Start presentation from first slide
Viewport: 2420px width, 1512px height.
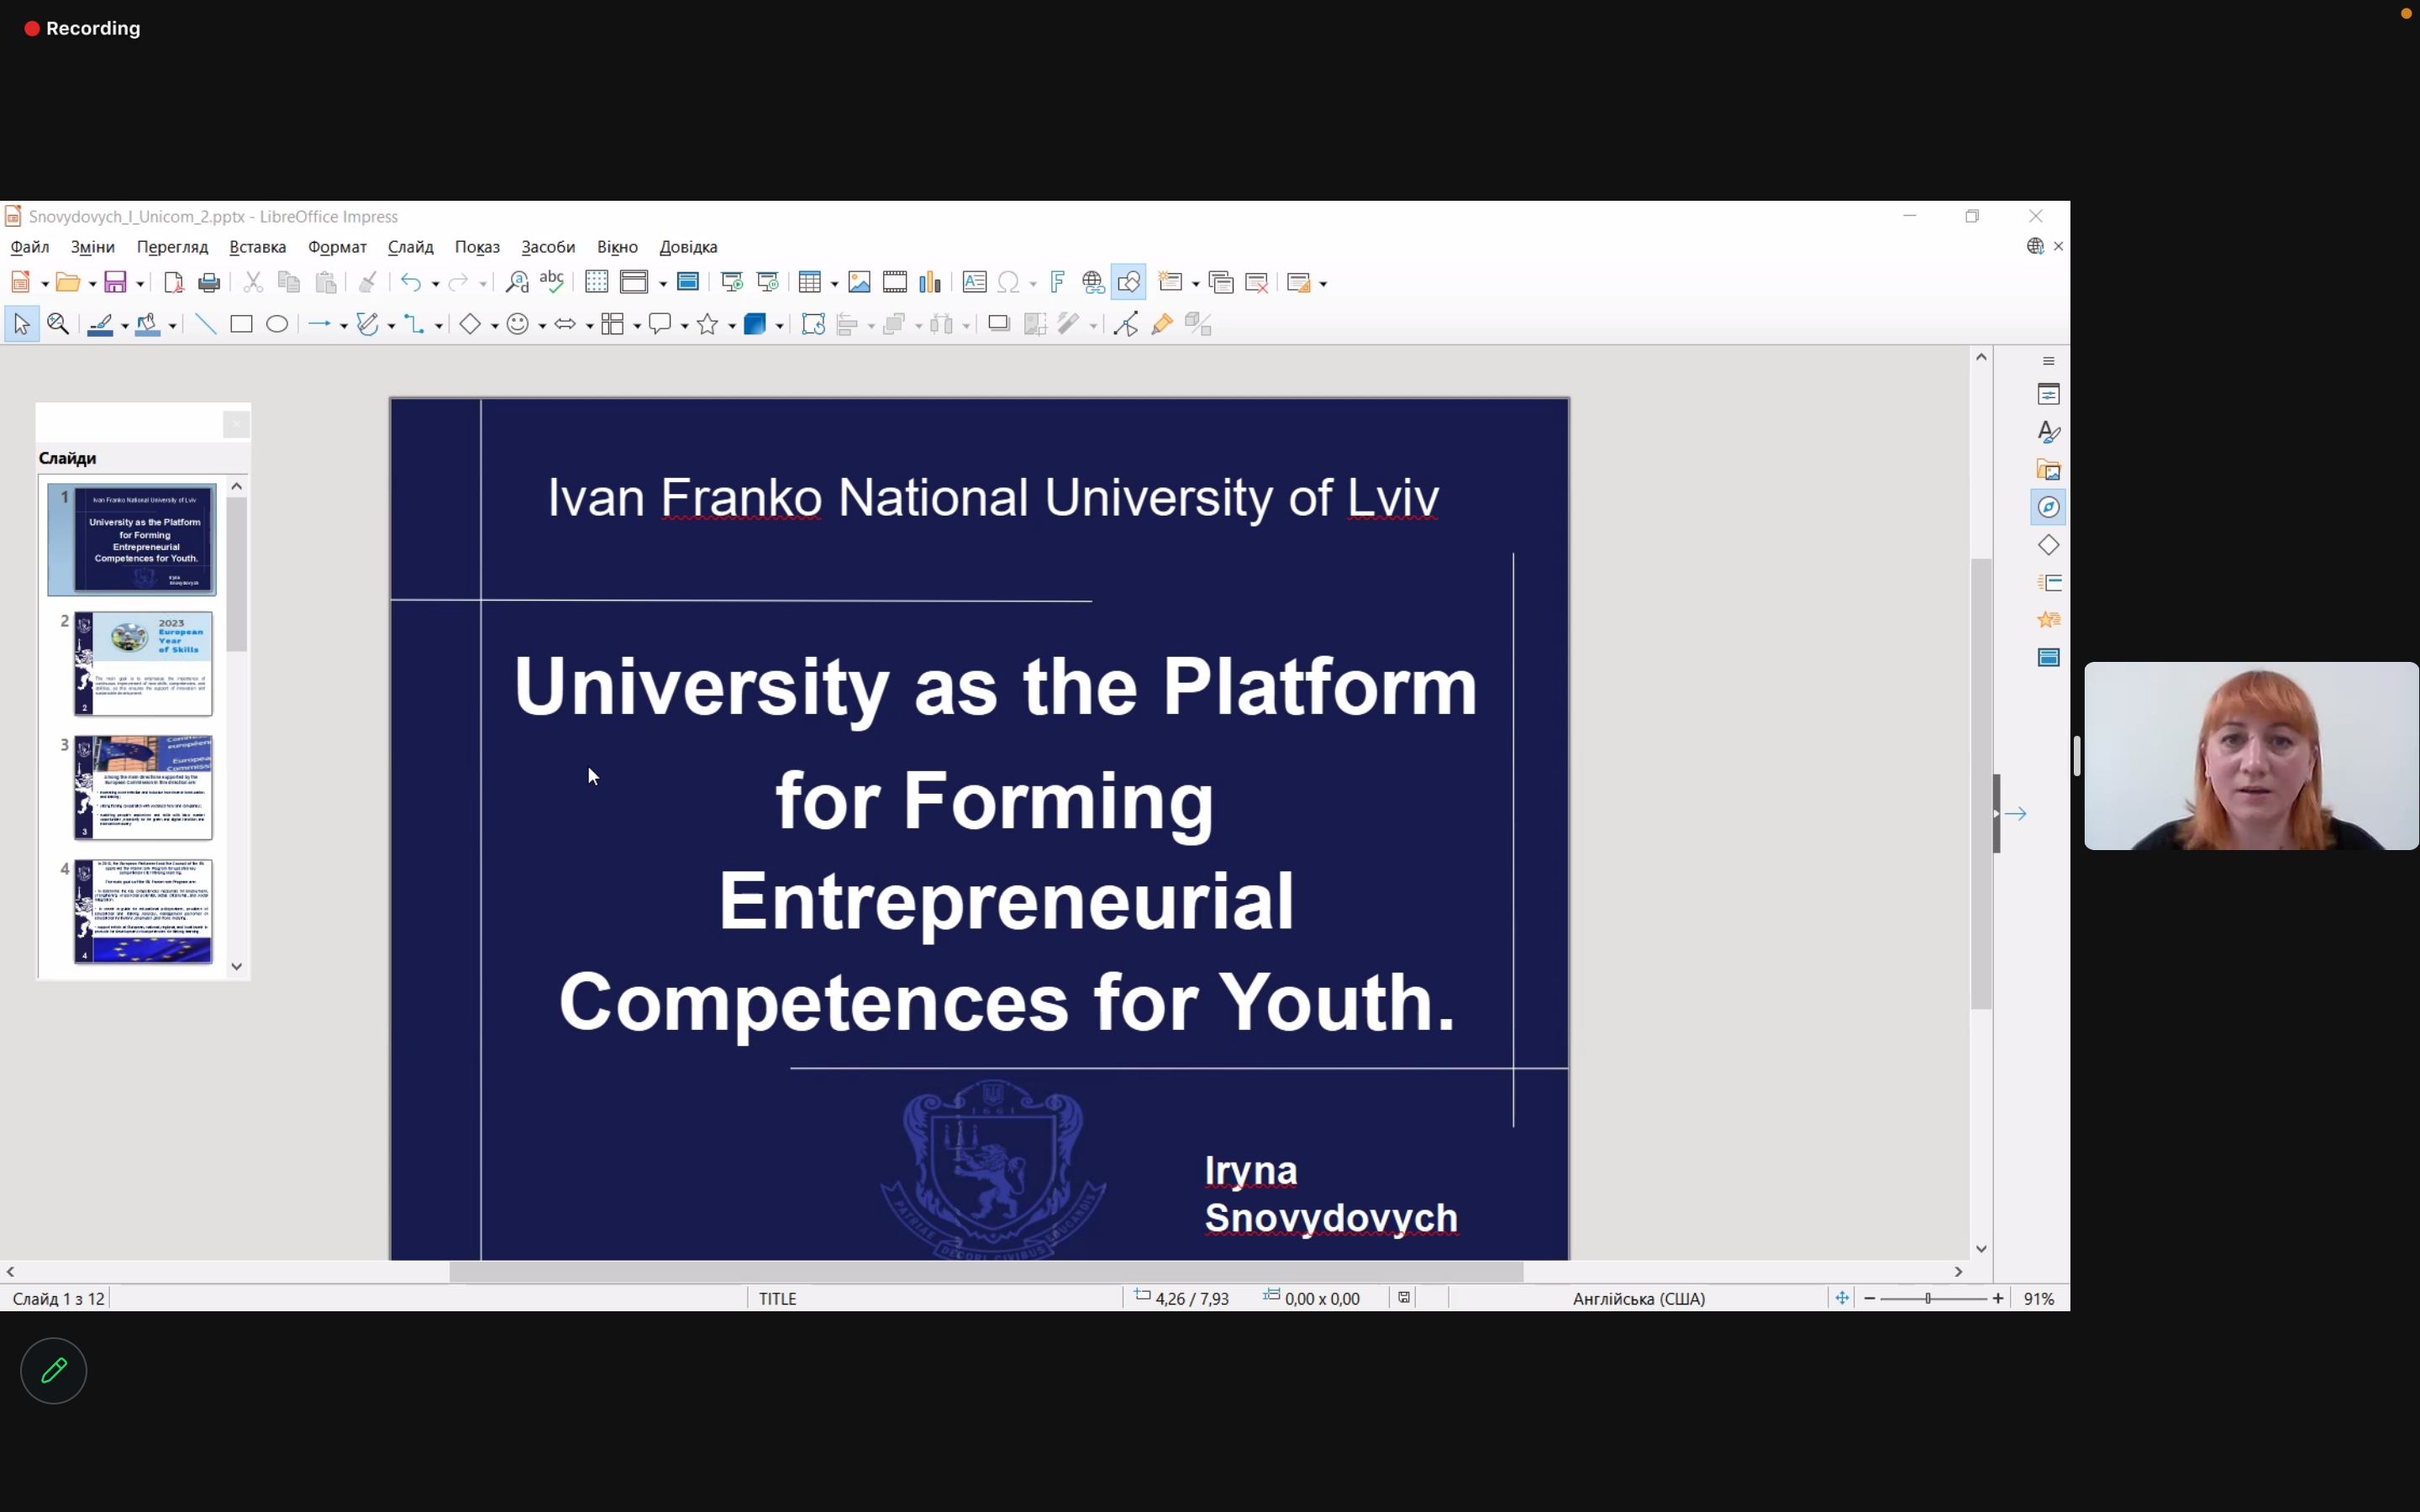pyautogui.click(x=732, y=283)
